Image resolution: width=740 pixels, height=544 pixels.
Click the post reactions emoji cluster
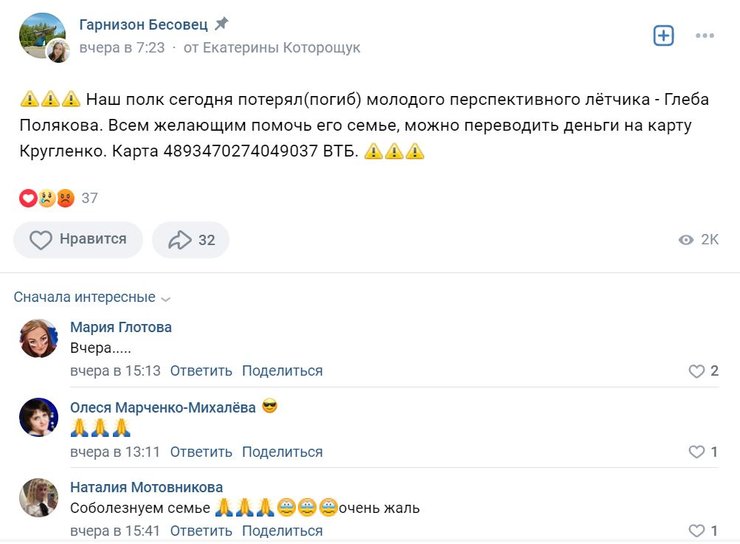[48, 198]
